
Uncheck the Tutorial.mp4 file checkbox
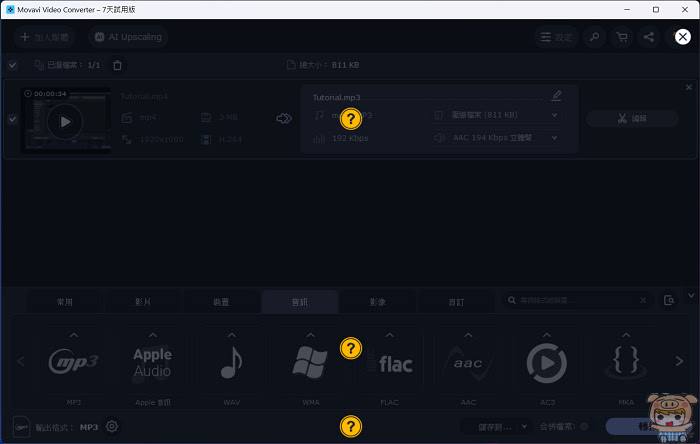12,119
